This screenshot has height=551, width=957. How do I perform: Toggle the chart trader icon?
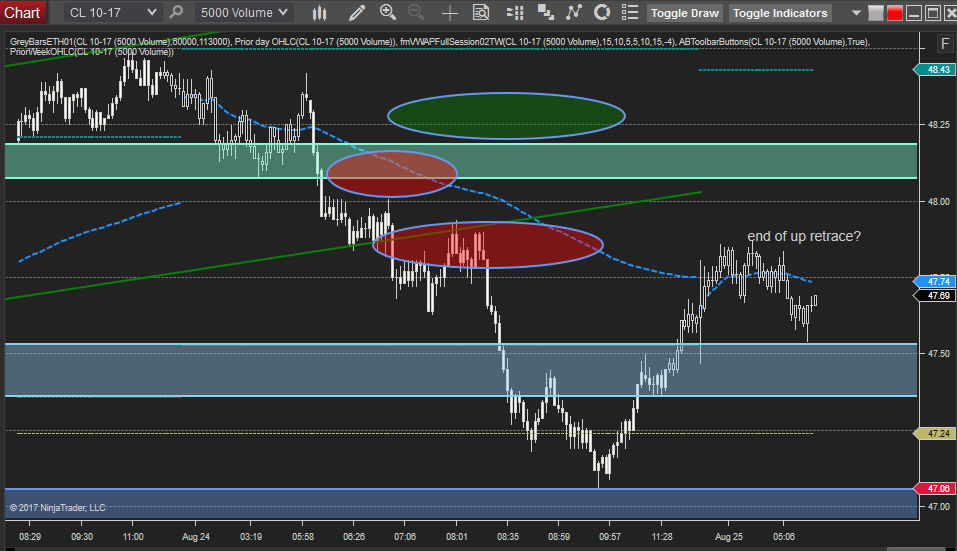515,12
